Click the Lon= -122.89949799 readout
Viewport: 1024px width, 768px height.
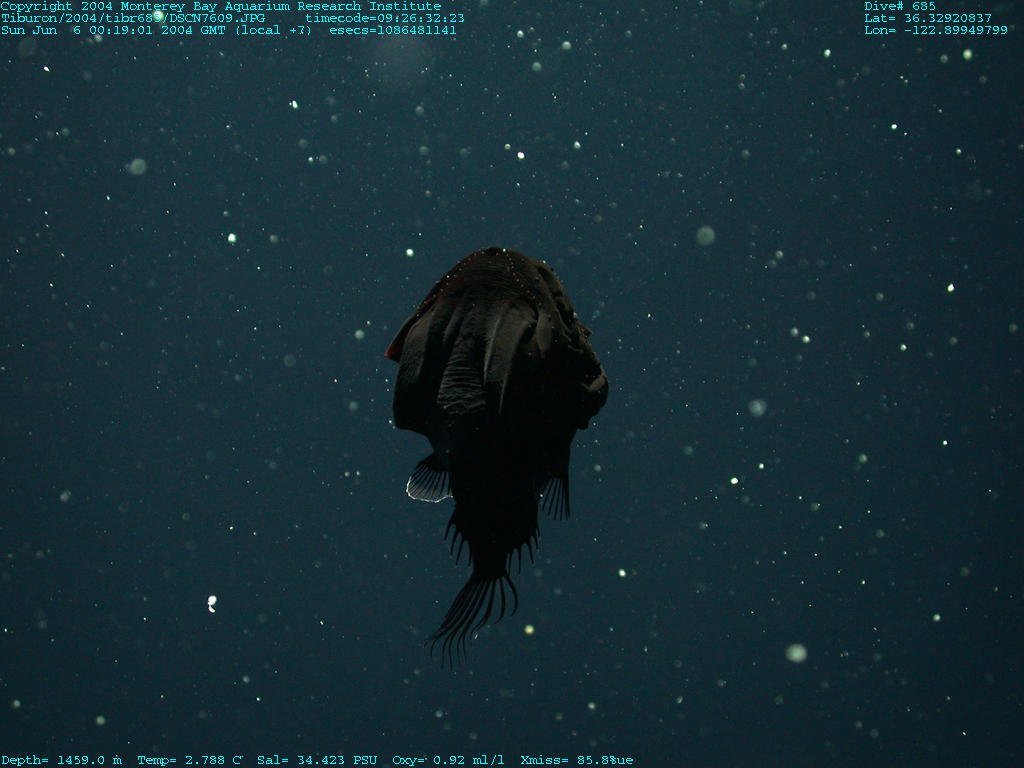point(936,30)
